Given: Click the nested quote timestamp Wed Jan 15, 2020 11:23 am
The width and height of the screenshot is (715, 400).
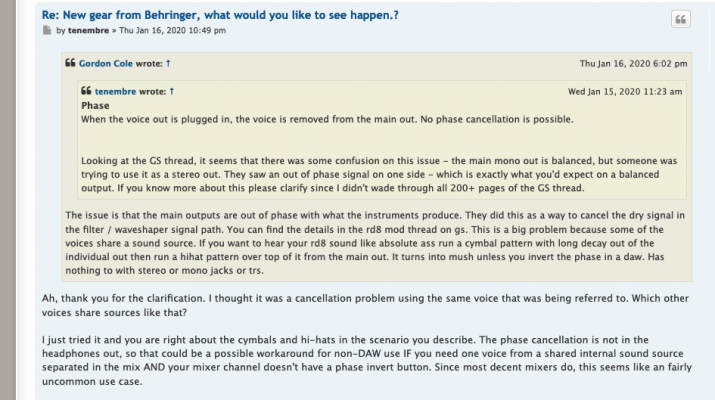Looking at the screenshot, I should [x=625, y=92].
